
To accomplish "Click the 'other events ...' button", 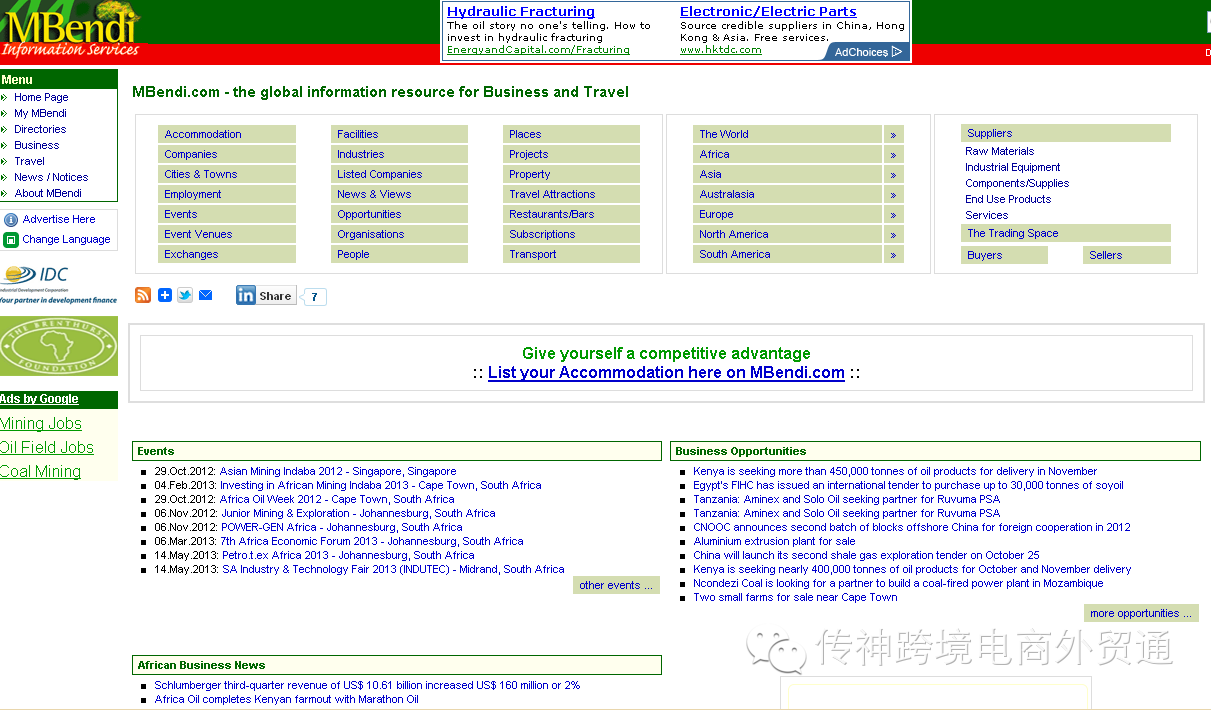I will [616, 585].
